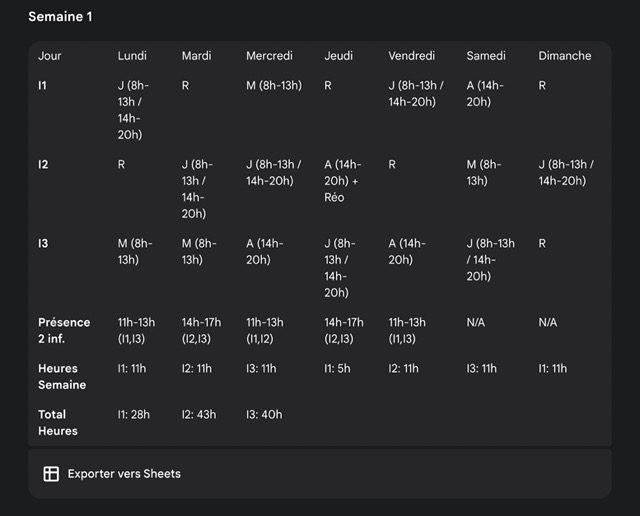Screen dimensions: 640x516
Task: Click the N/A cell under Samedi
Action: pyautogui.click(x=476, y=322)
